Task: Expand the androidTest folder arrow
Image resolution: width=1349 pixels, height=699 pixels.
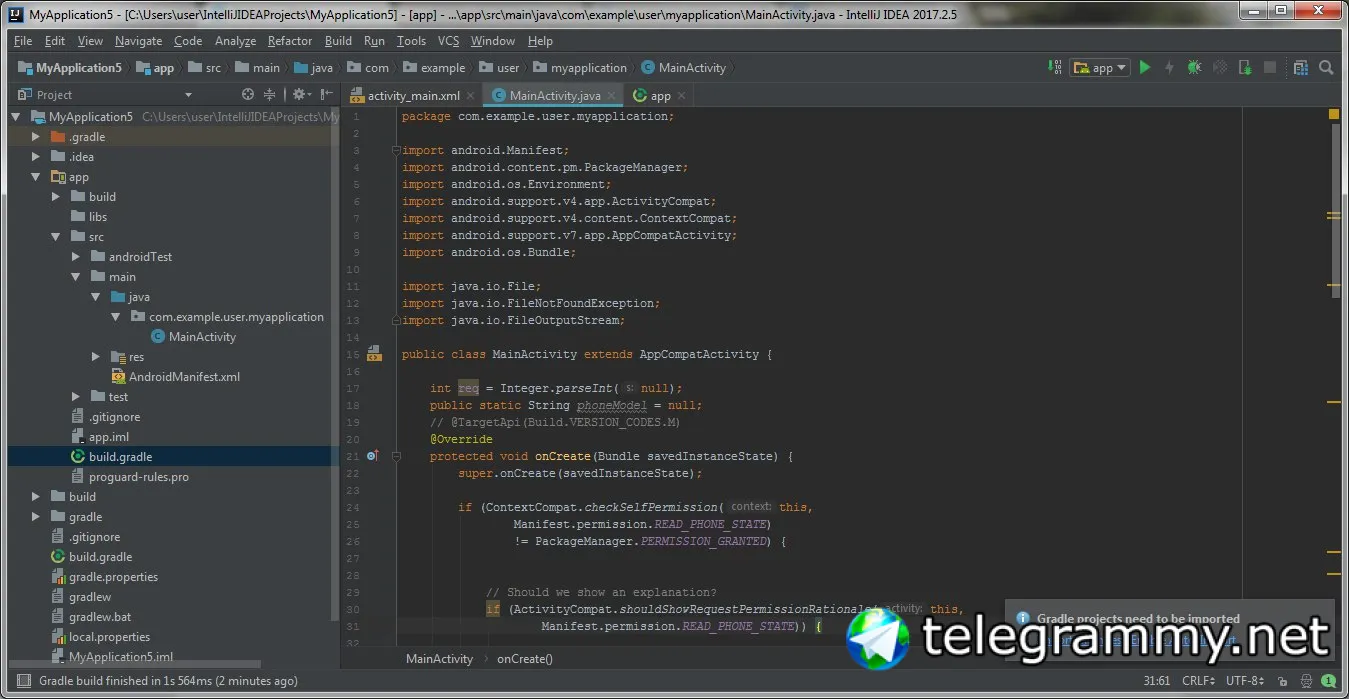Action: [x=76, y=257]
